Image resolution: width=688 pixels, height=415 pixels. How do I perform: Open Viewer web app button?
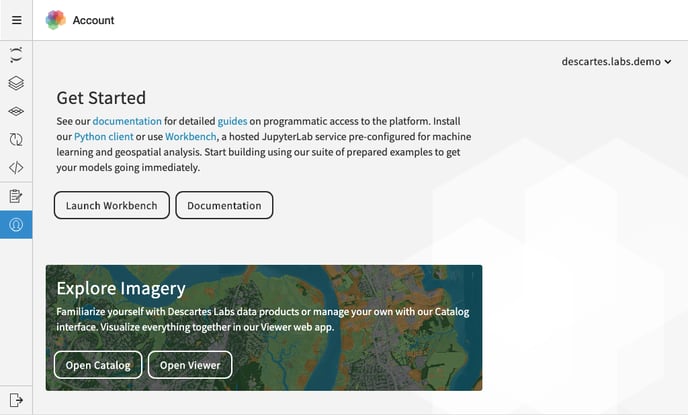click(x=190, y=365)
